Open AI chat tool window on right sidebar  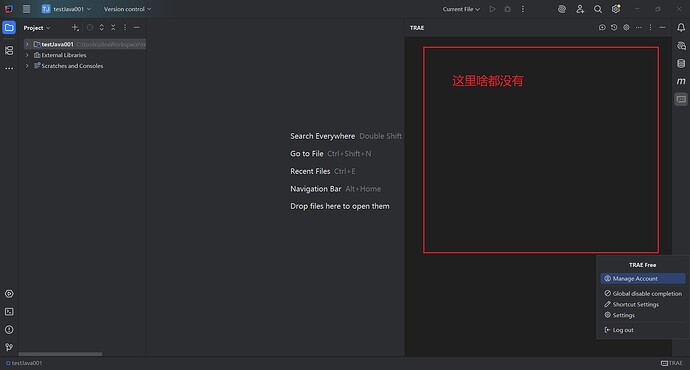click(x=681, y=46)
